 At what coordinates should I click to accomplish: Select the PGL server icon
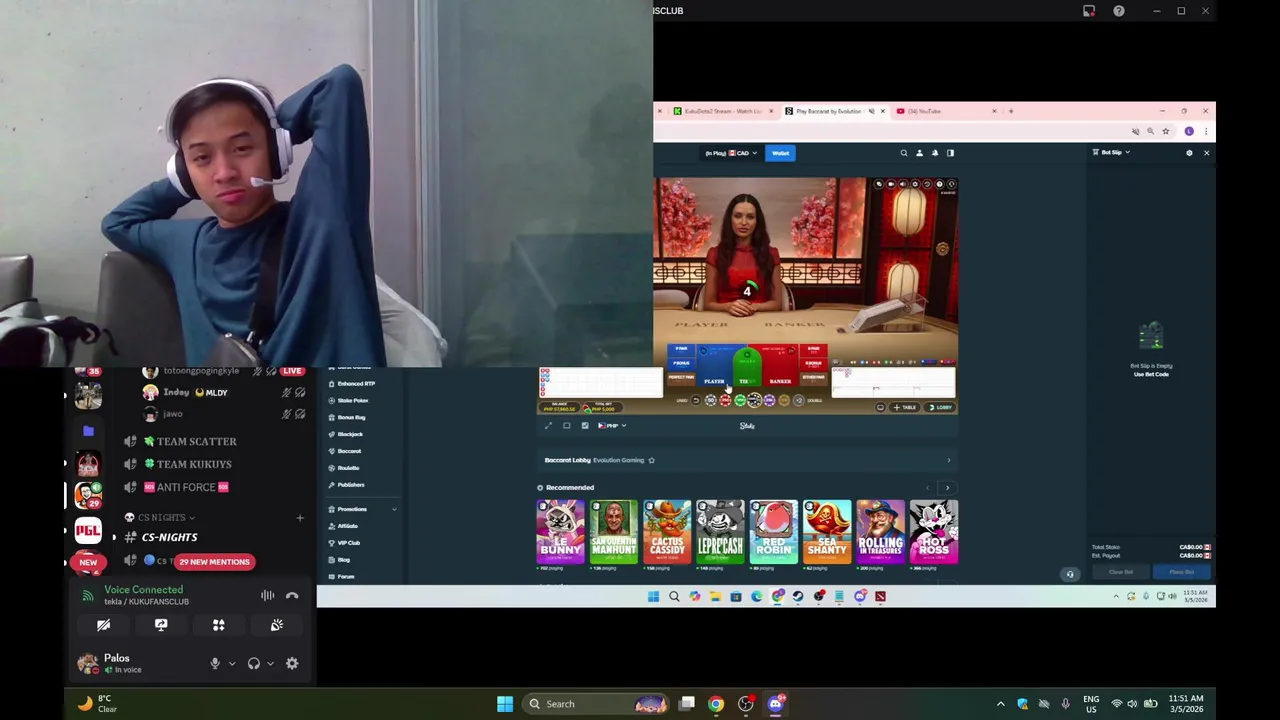click(x=88, y=528)
